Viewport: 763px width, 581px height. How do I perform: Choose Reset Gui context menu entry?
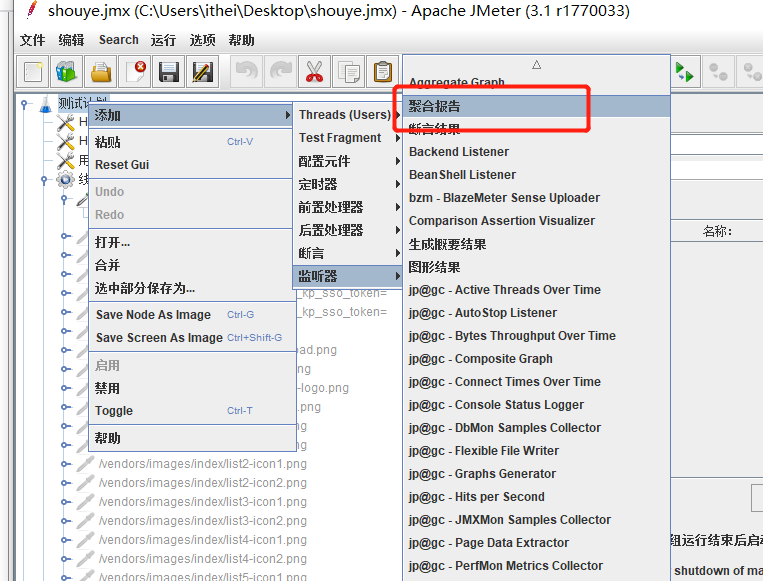pos(192,164)
